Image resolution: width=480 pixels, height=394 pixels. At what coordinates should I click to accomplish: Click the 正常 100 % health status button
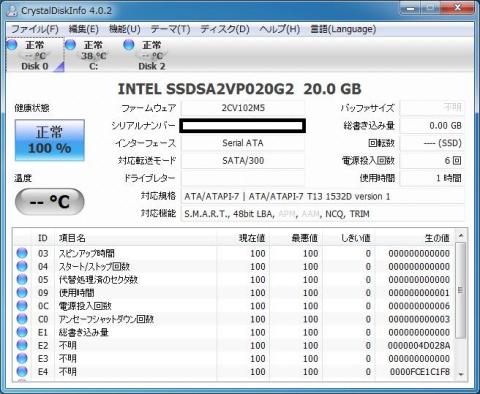(50, 140)
